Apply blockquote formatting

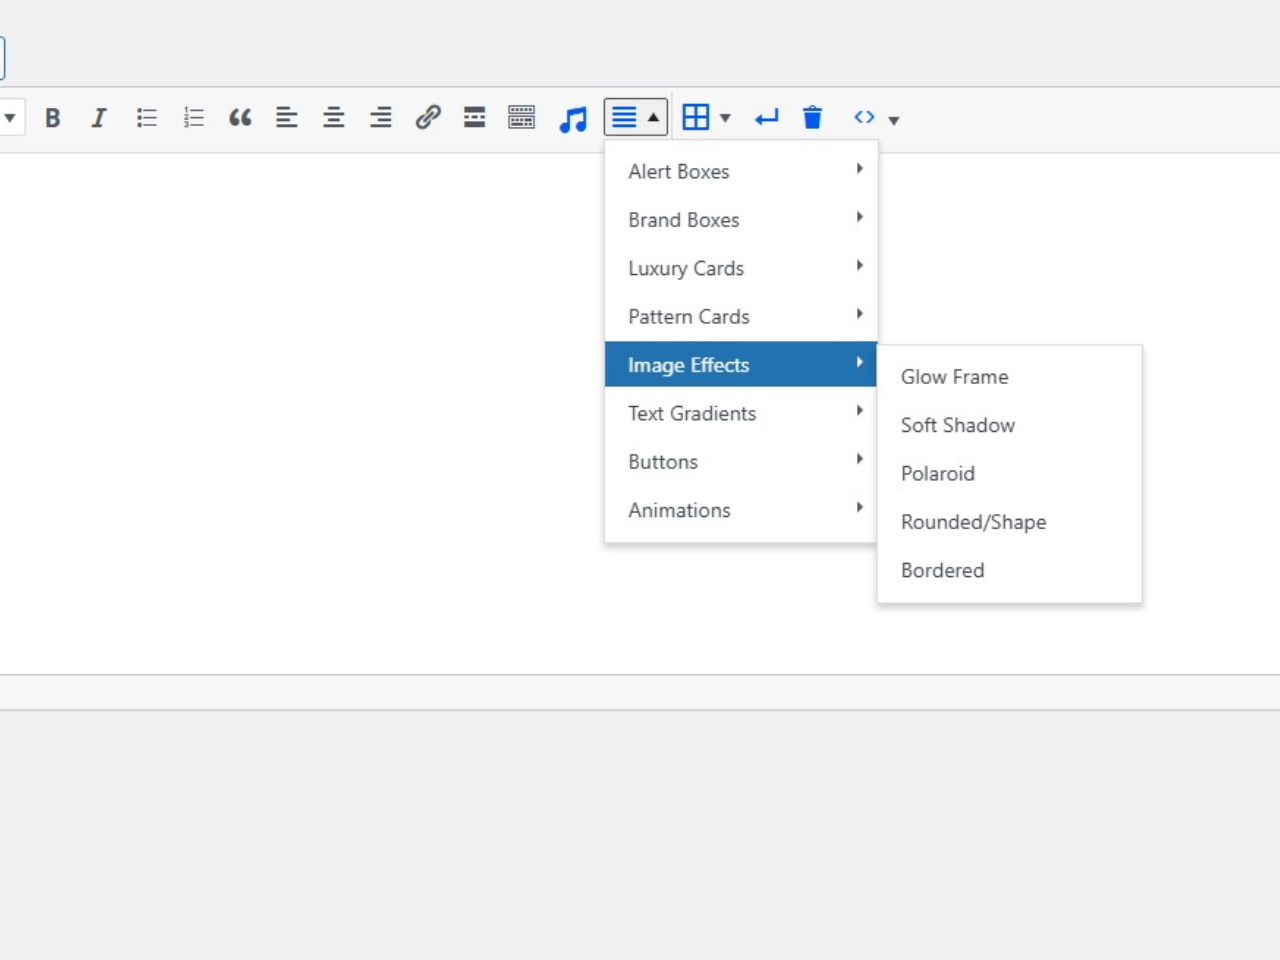pos(240,118)
